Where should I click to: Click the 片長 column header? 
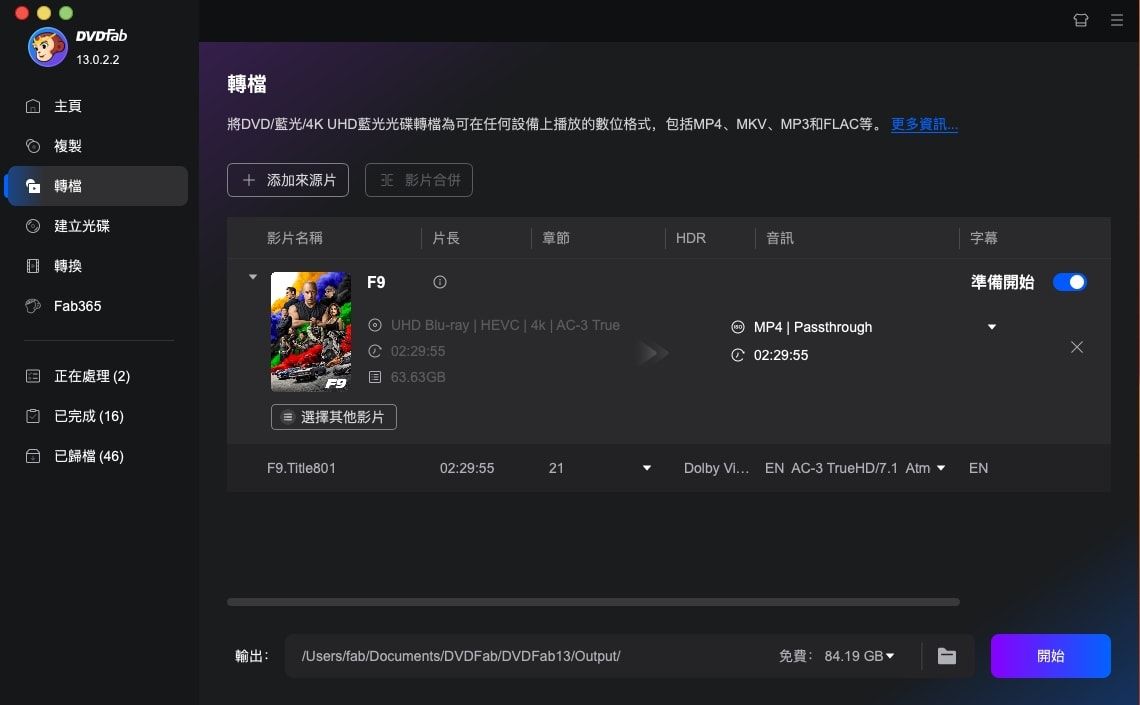pyautogui.click(x=446, y=238)
